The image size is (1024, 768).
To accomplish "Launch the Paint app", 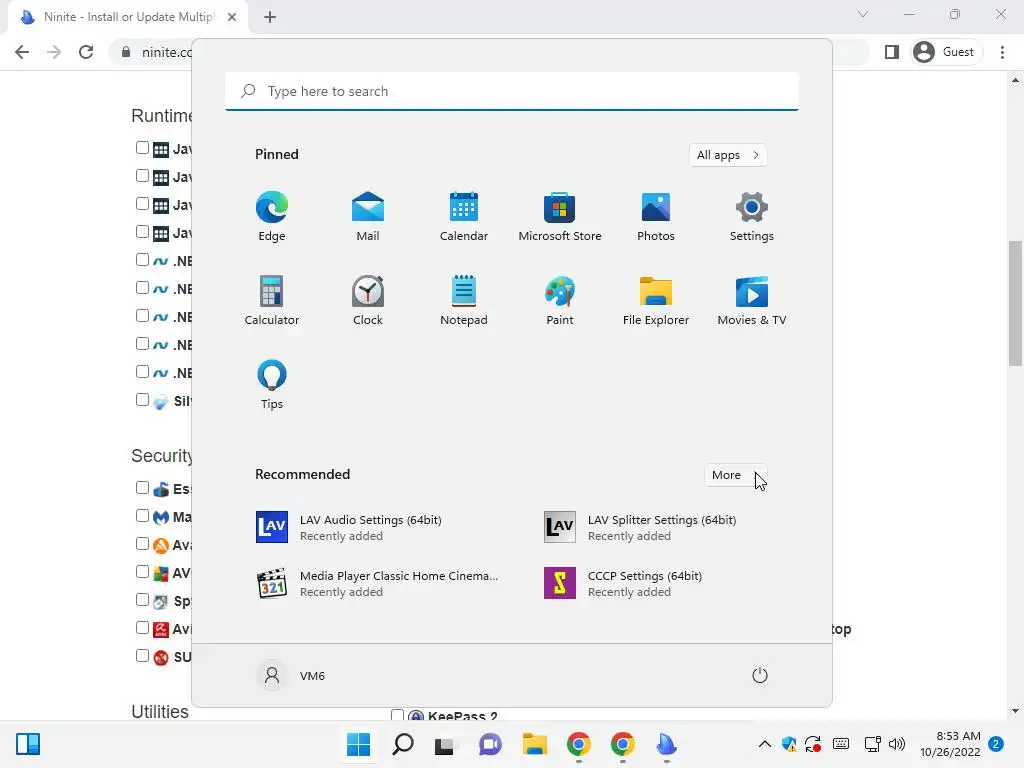I will click(x=560, y=300).
